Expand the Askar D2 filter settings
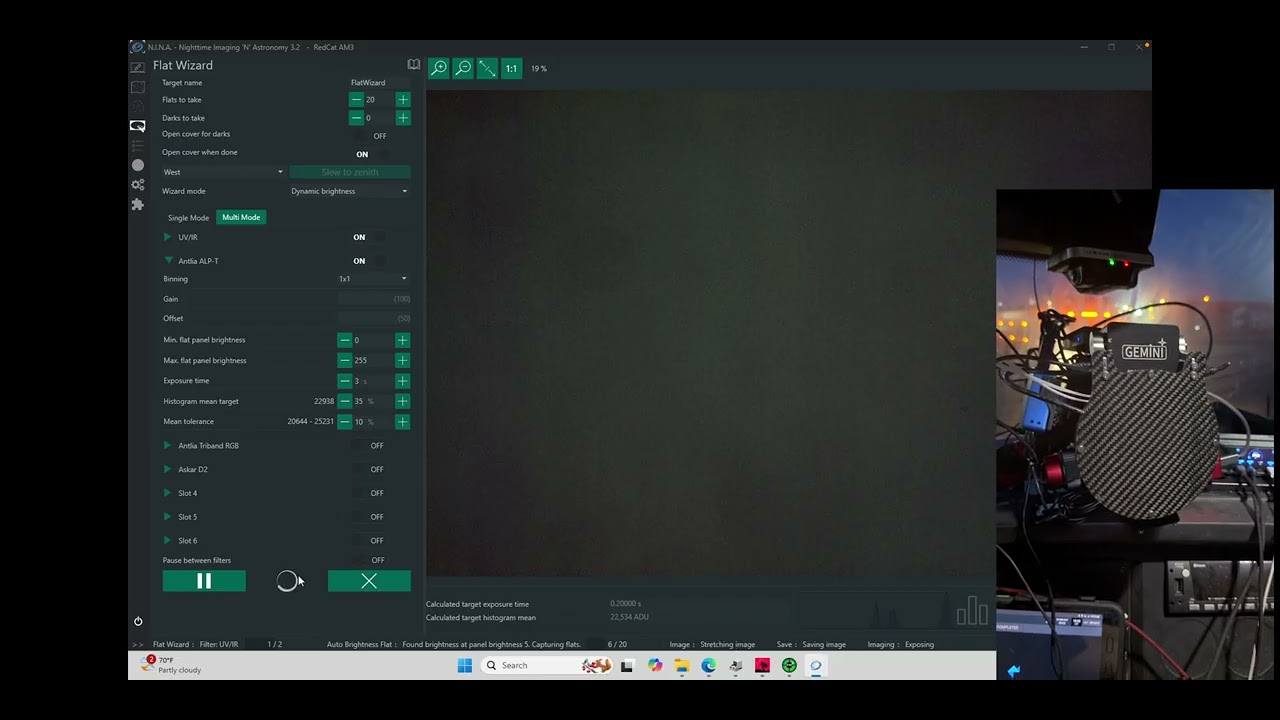The width and height of the screenshot is (1280, 720). click(x=168, y=469)
